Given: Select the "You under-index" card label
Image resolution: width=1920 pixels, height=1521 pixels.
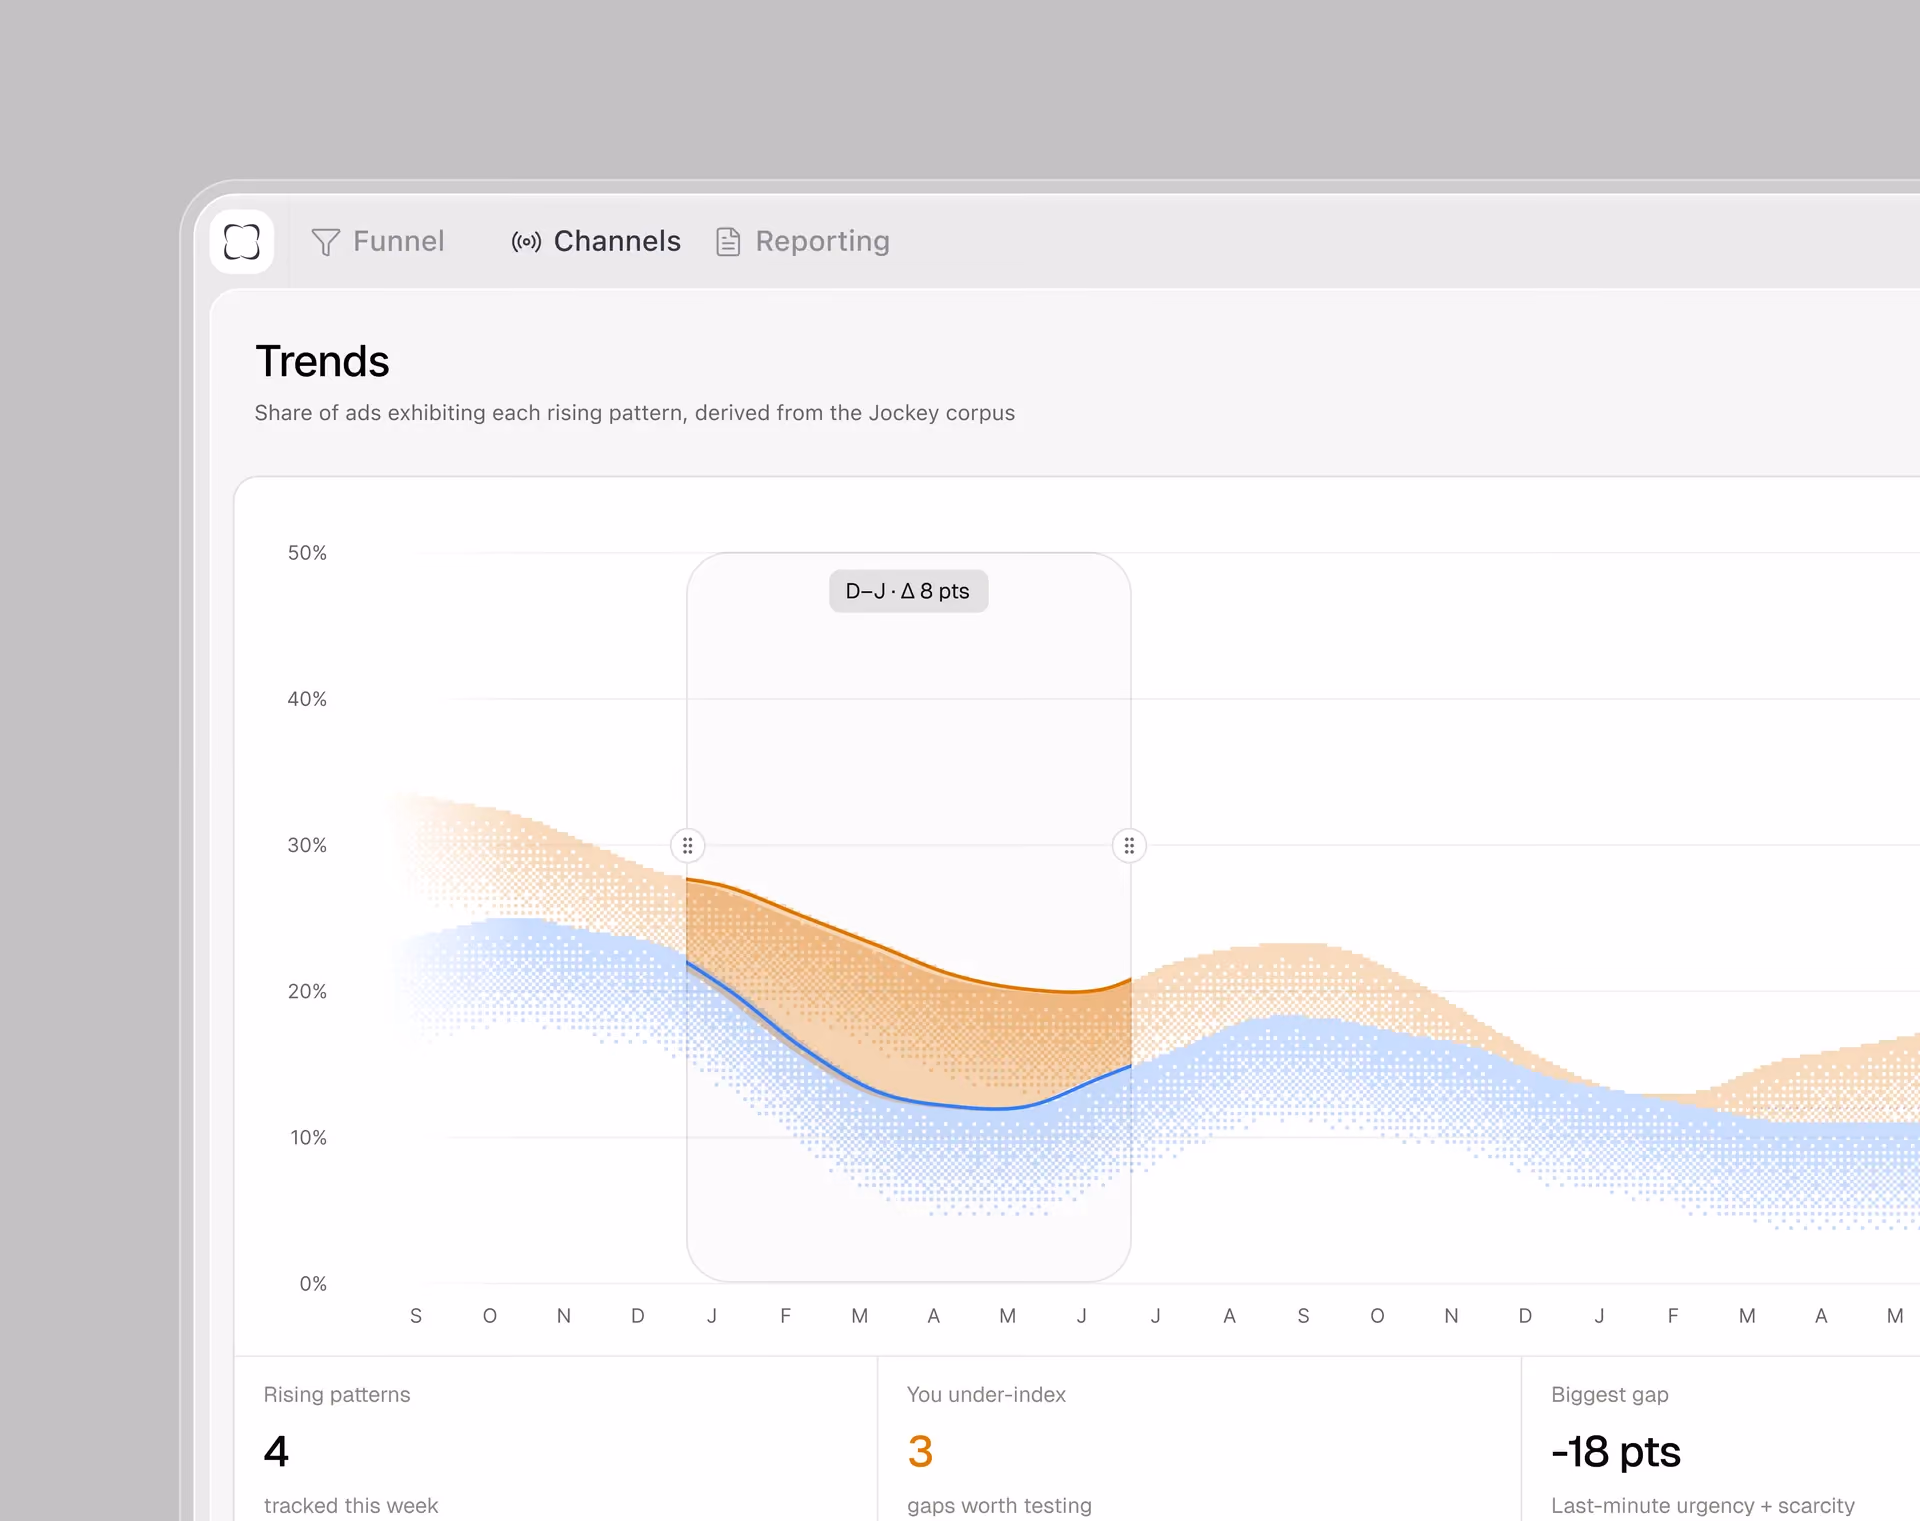Looking at the screenshot, I should pos(986,1394).
